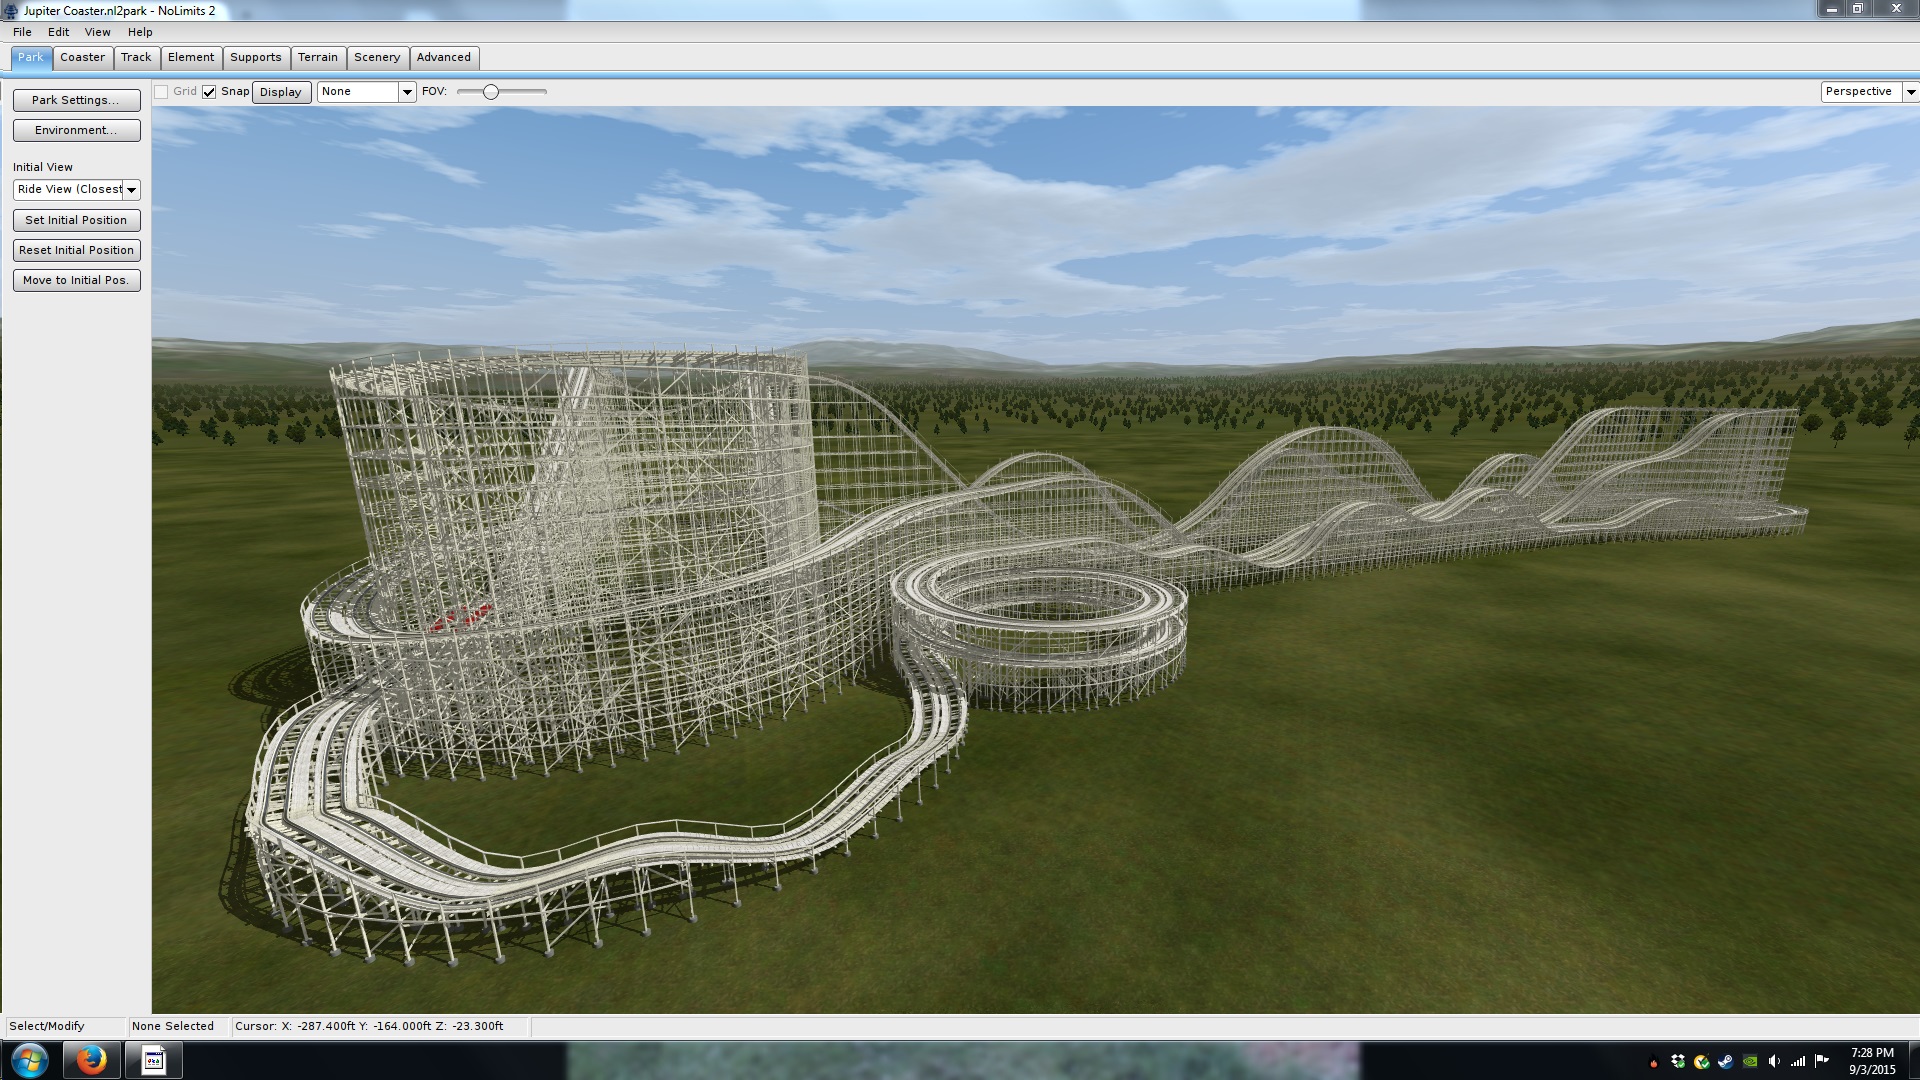
Task: Open the None dropdown beside Display
Action: 406,92
